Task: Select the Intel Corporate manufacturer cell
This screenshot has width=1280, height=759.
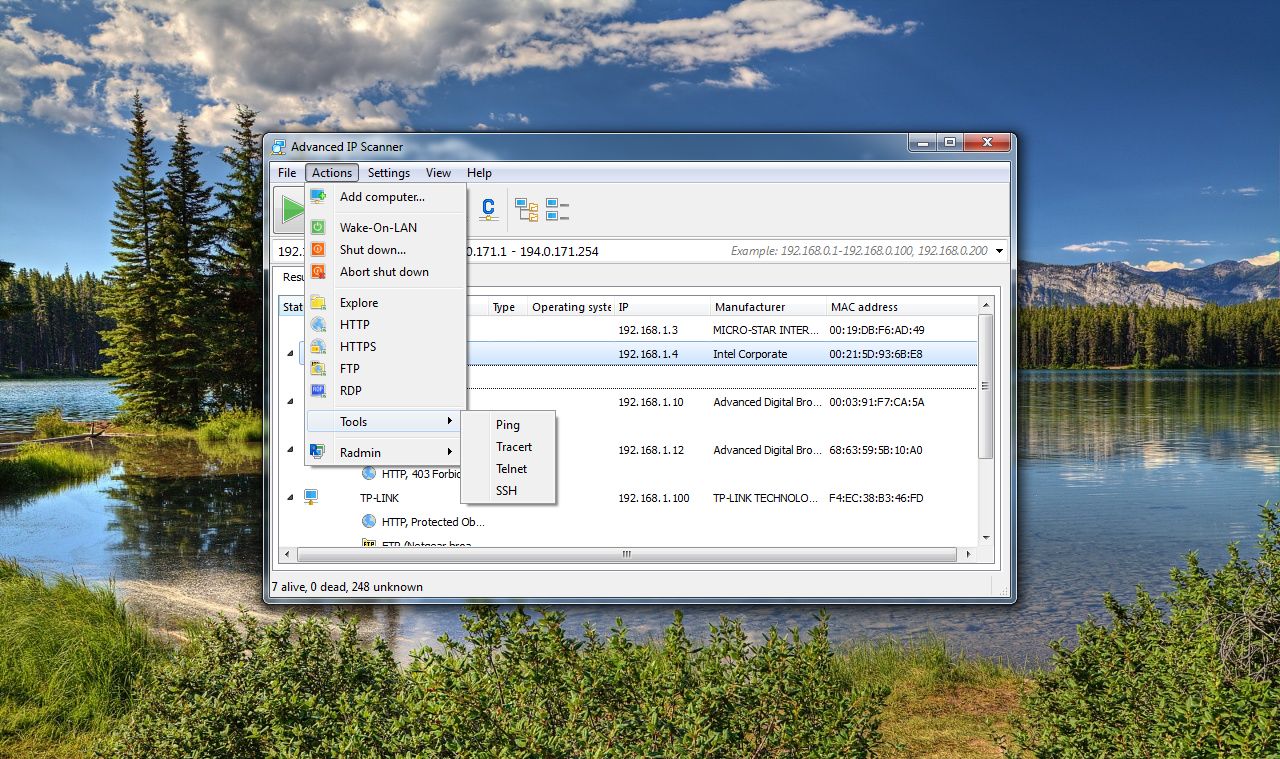Action: click(750, 354)
